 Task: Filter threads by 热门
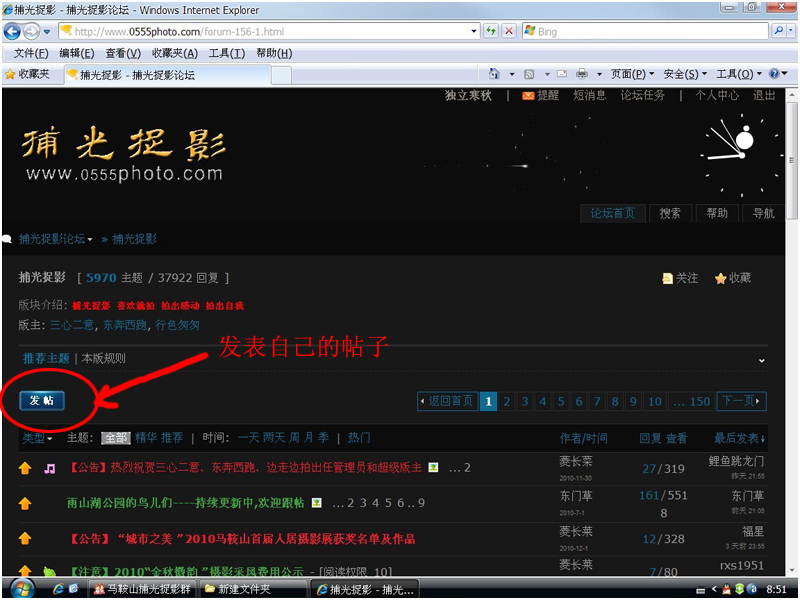click(x=359, y=438)
